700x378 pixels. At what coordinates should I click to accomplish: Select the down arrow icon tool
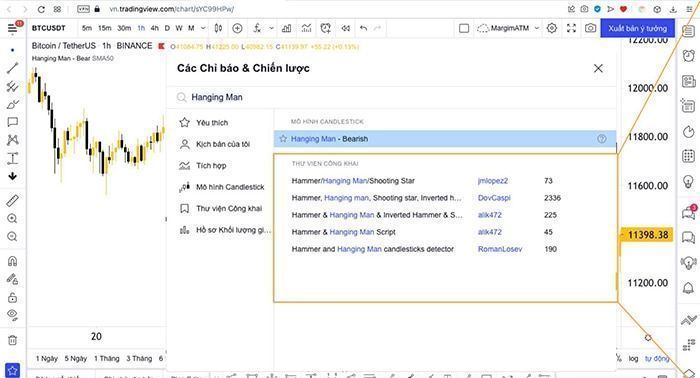tap(12, 176)
